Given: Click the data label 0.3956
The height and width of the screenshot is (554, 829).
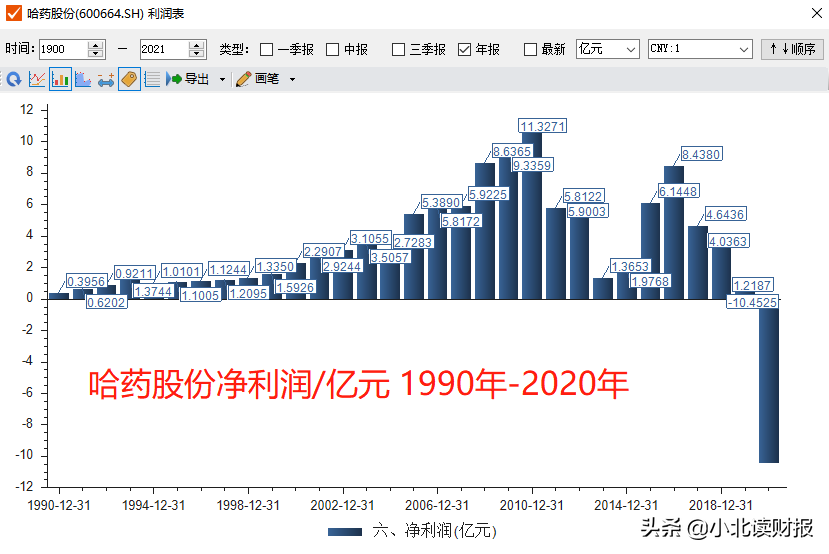Looking at the screenshot, I should [87, 281].
